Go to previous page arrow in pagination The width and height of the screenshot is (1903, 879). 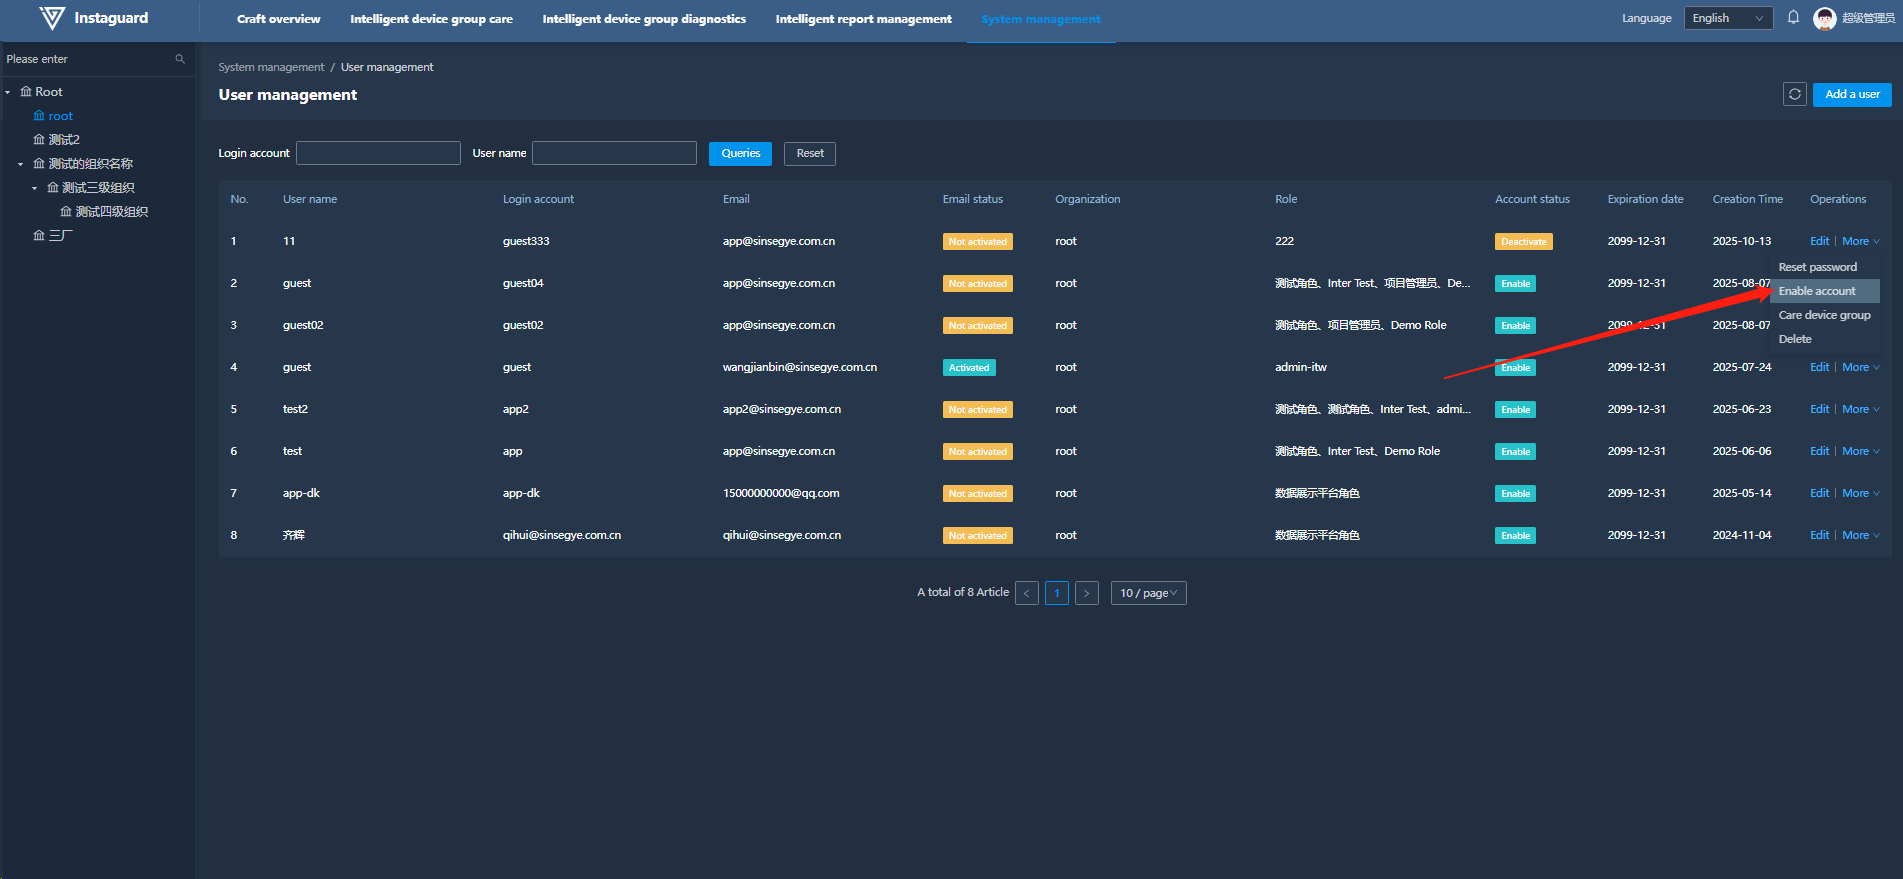click(x=1026, y=593)
